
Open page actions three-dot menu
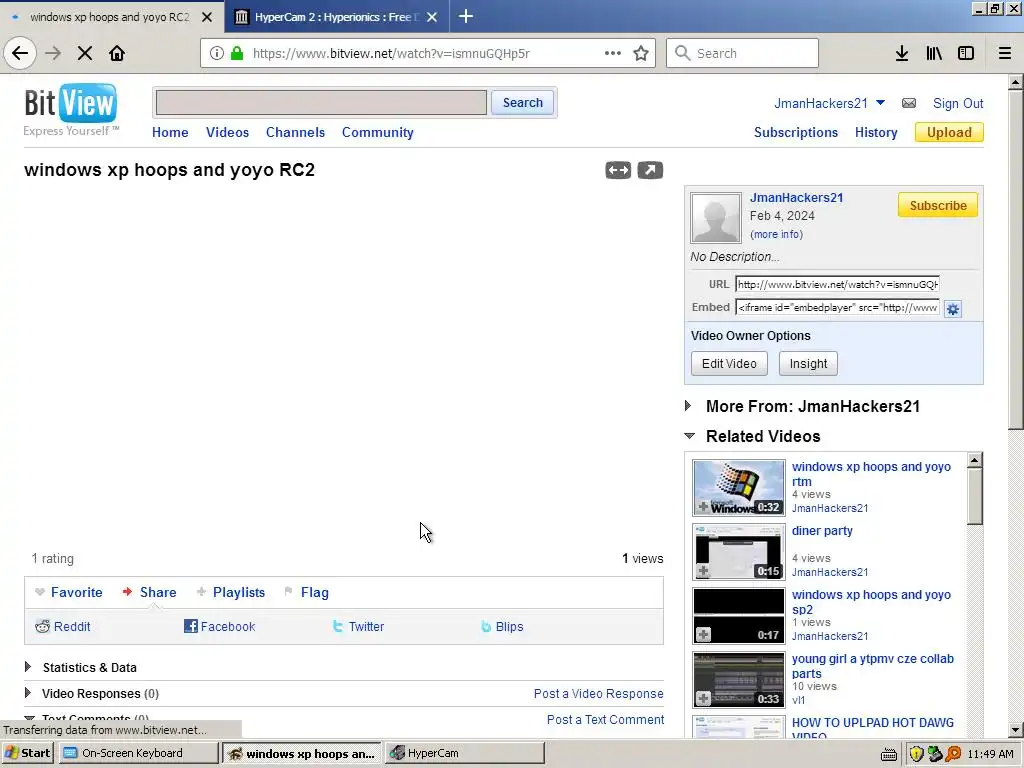point(613,53)
